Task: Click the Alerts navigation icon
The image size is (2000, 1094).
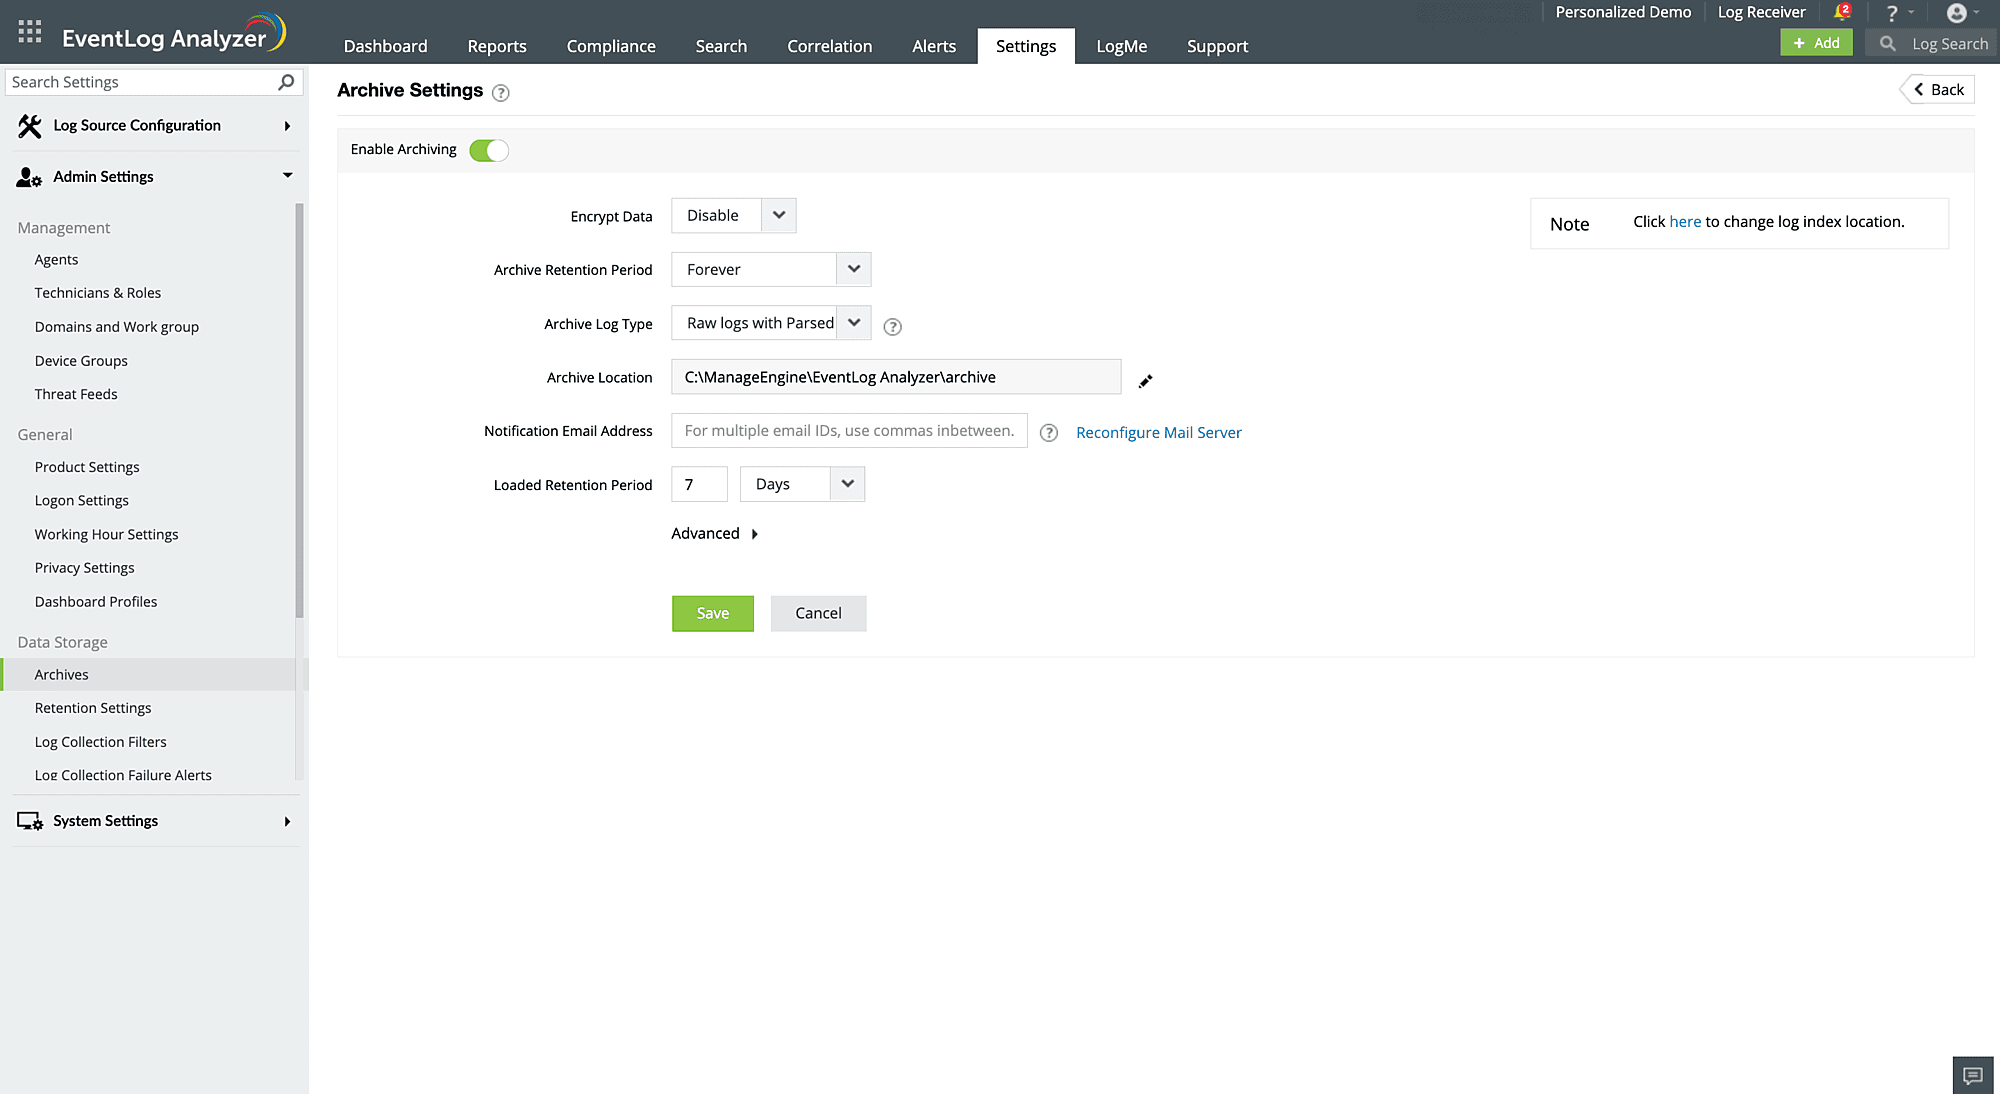Action: (932, 44)
